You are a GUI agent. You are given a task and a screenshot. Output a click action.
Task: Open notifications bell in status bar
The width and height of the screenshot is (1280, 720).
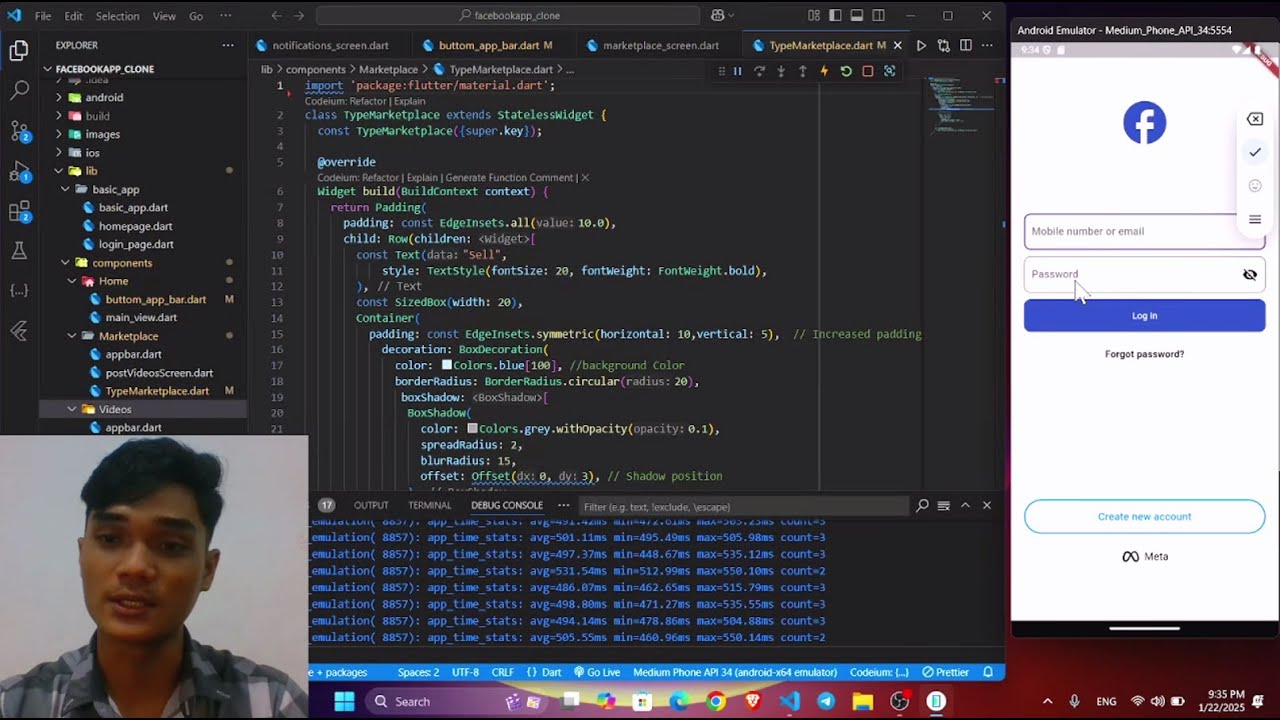click(988, 672)
